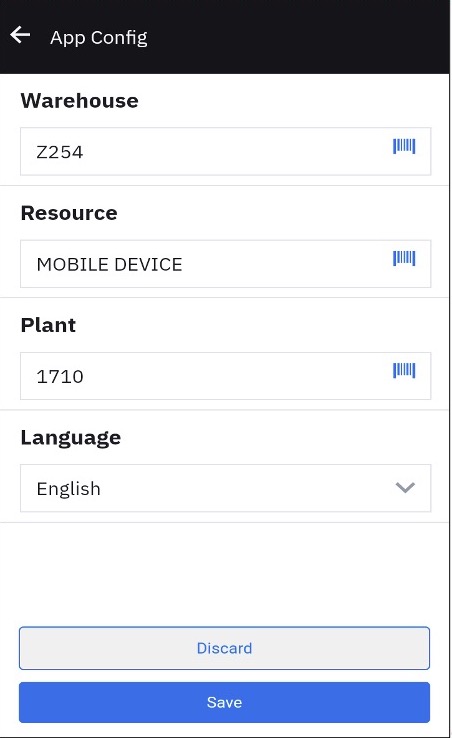Select the 1710 plant value text
Image resolution: width=452 pixels, height=738 pixels.
click(60, 377)
